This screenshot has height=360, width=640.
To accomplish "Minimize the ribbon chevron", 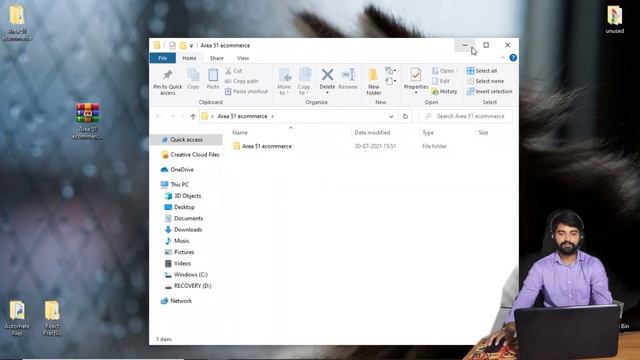I will [x=502, y=58].
